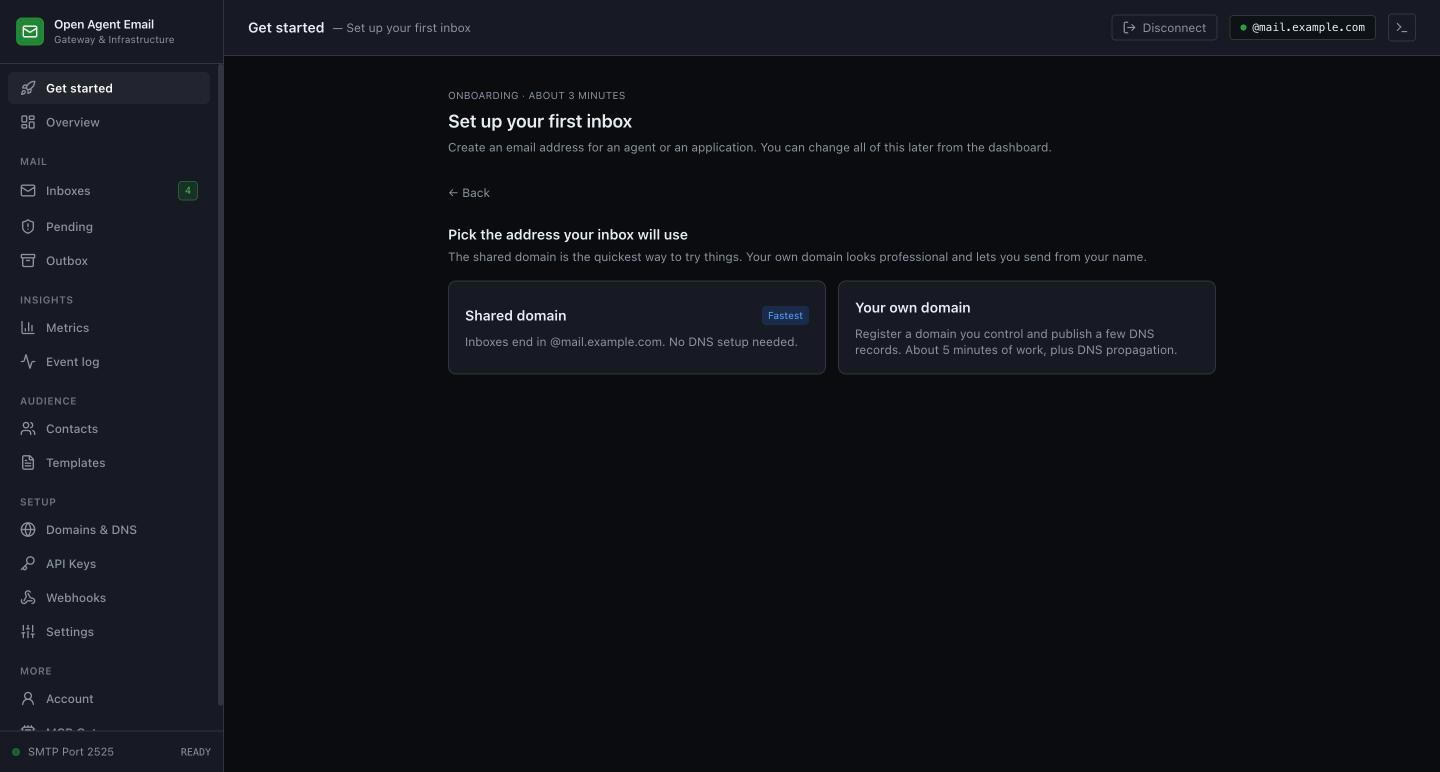The height and width of the screenshot is (772, 1440).
Task: Click the people icon beside Contacts
Action: (28, 429)
